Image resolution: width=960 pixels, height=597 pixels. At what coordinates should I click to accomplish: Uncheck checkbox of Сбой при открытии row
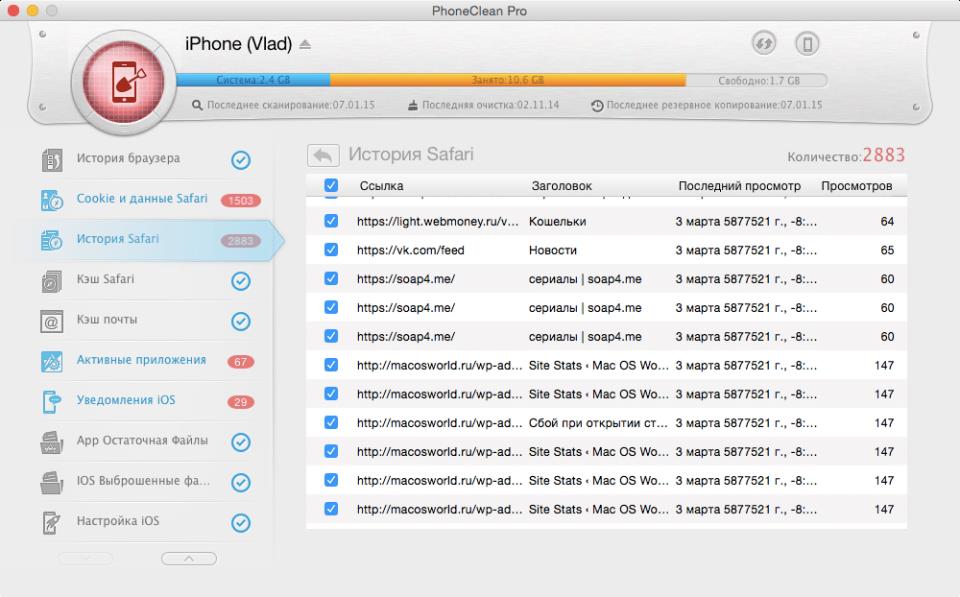(x=331, y=422)
